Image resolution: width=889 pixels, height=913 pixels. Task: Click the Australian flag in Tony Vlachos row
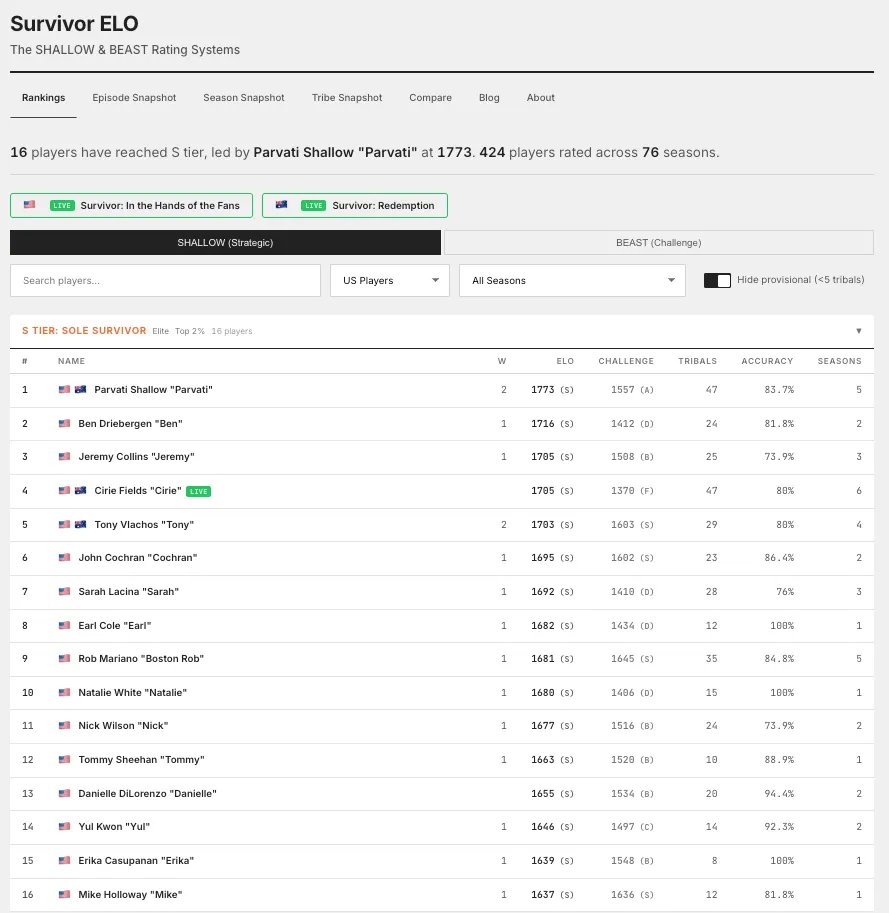pyautogui.click(x=80, y=525)
